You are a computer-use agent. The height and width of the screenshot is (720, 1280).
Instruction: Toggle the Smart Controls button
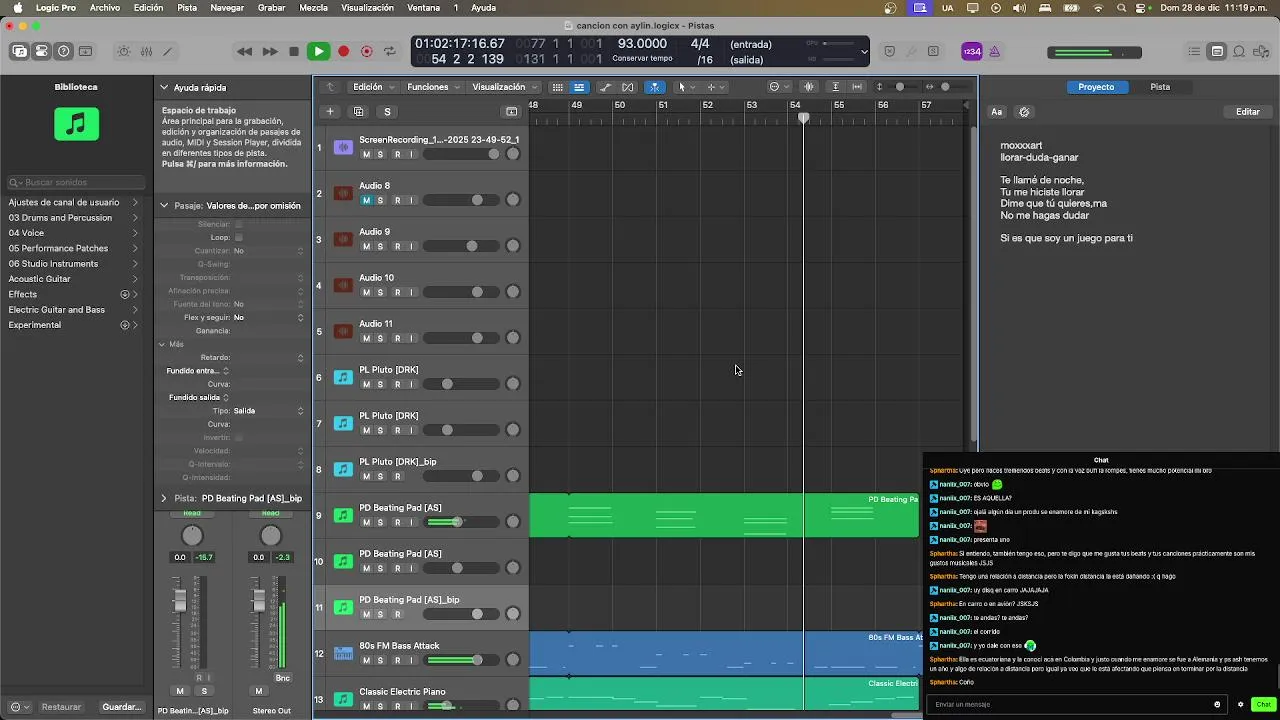click(x=124, y=51)
